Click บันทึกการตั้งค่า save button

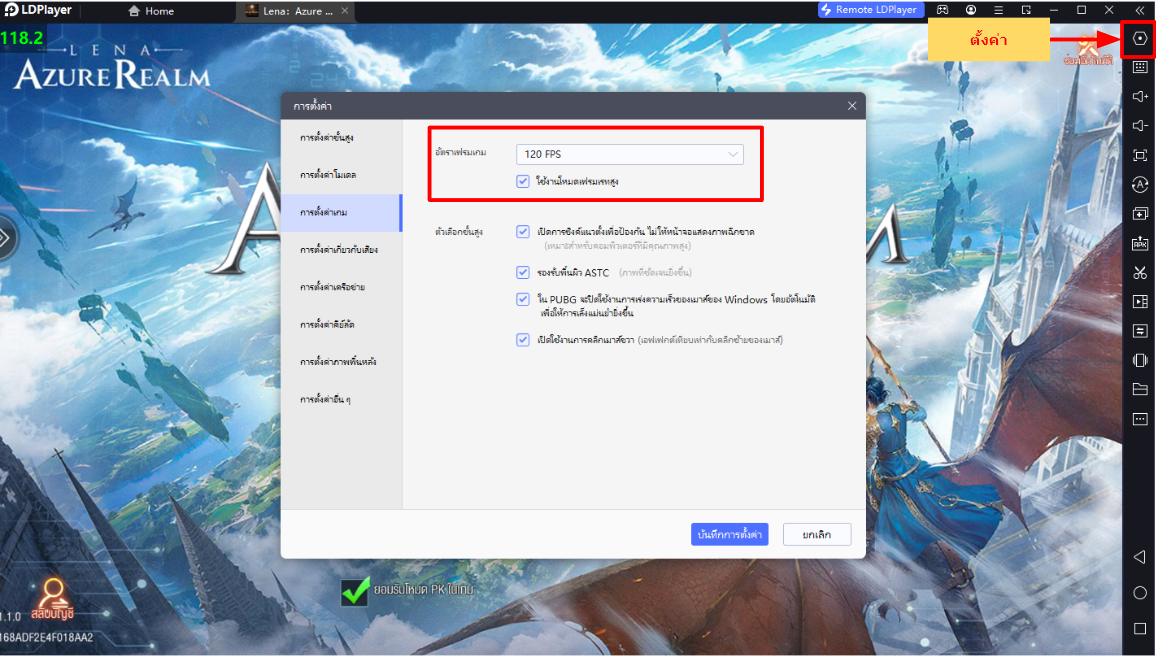[x=729, y=534]
